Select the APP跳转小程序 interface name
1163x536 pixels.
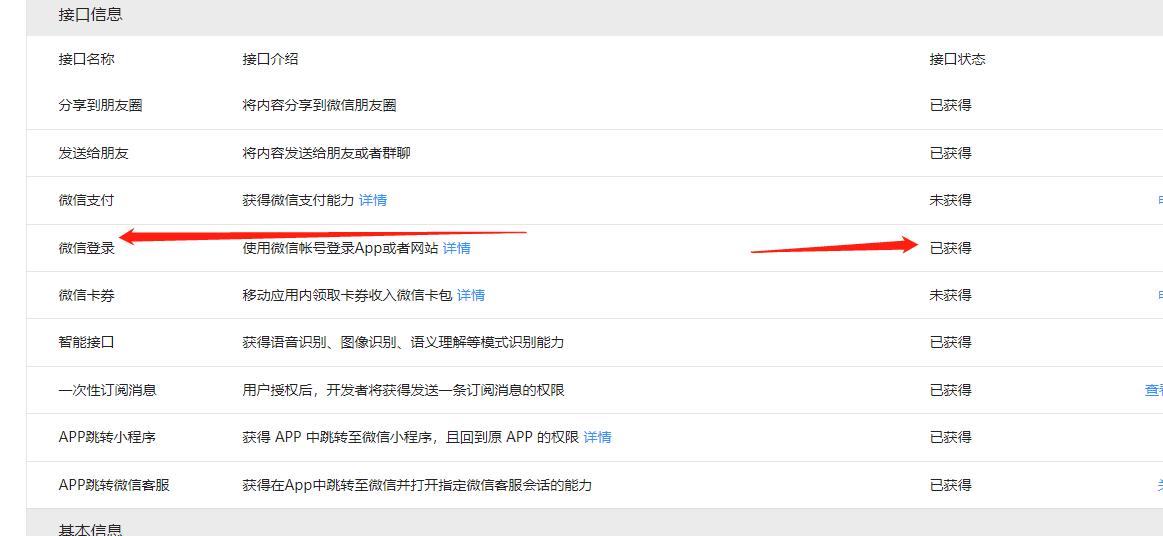click(108, 437)
